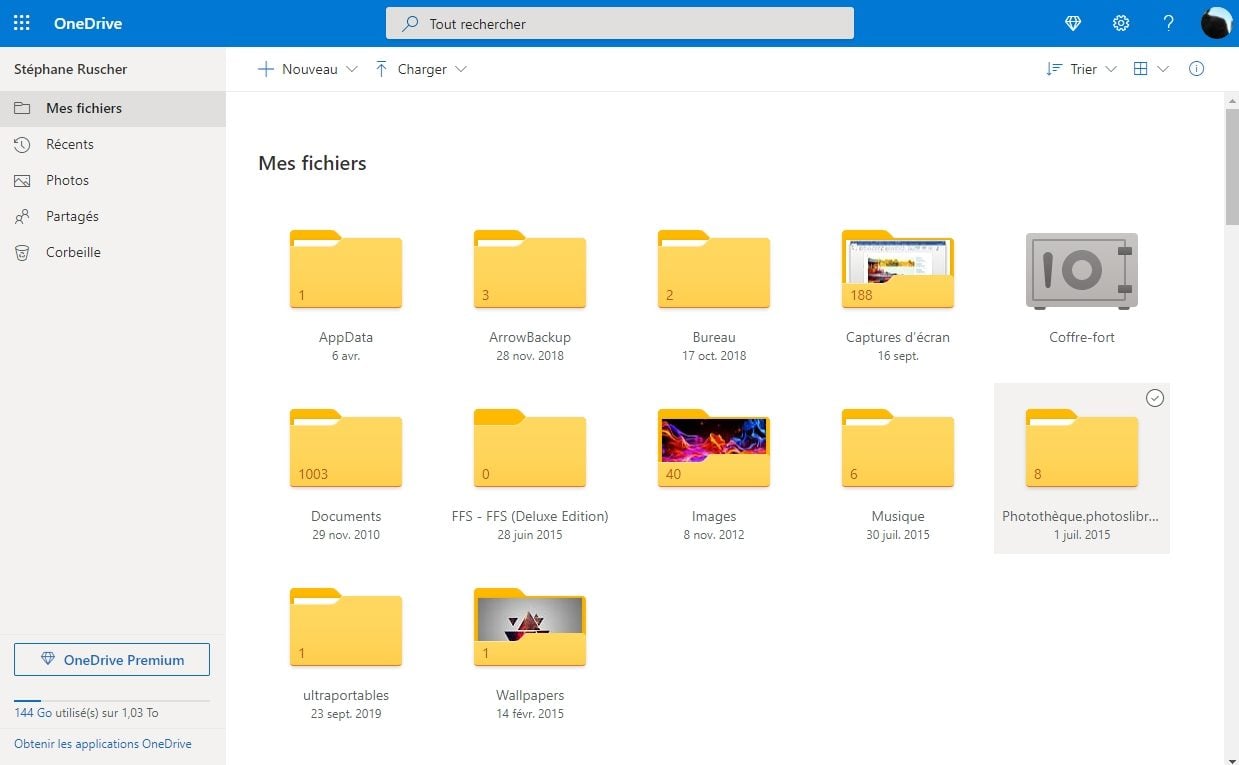Open the view layout switcher dropdown
Image resolution: width=1239 pixels, height=765 pixels.
(1151, 69)
